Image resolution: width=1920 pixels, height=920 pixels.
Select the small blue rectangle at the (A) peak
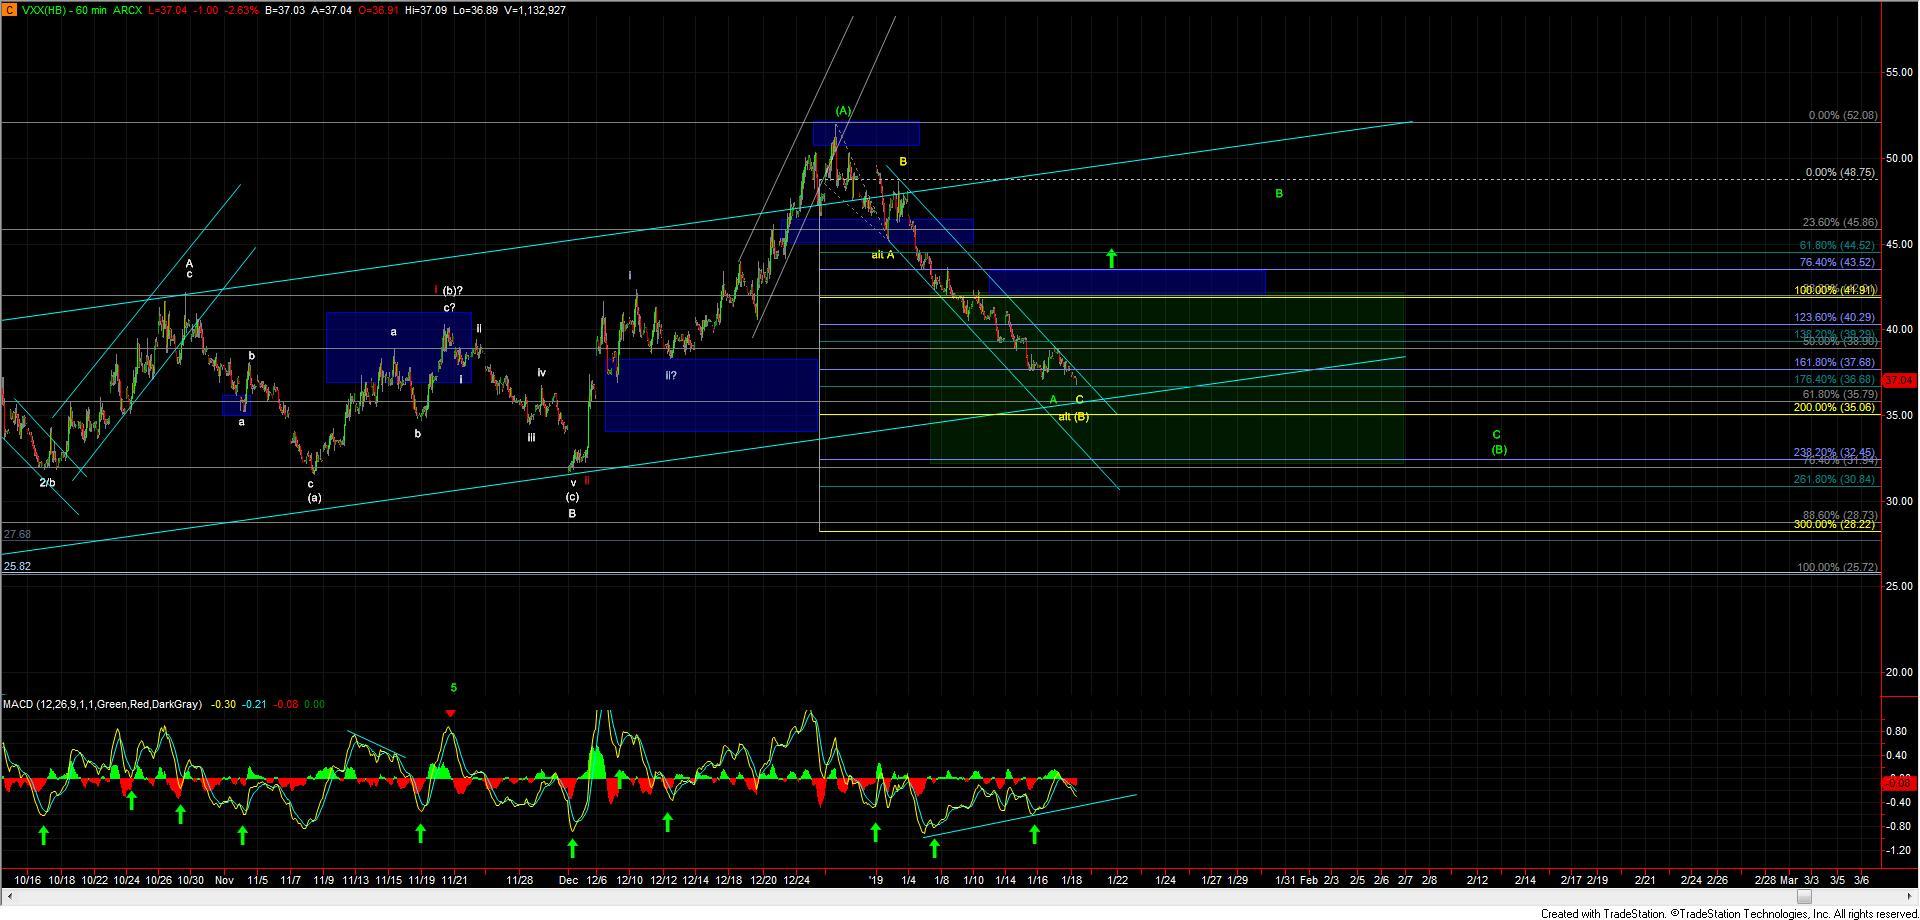pyautogui.click(x=865, y=133)
